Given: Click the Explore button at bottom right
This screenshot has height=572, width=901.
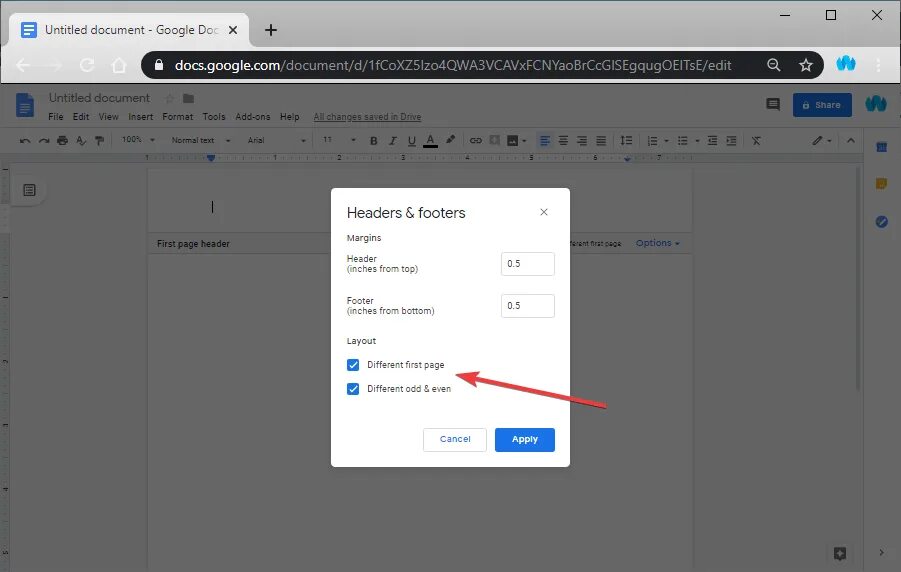Looking at the screenshot, I should pos(840,553).
